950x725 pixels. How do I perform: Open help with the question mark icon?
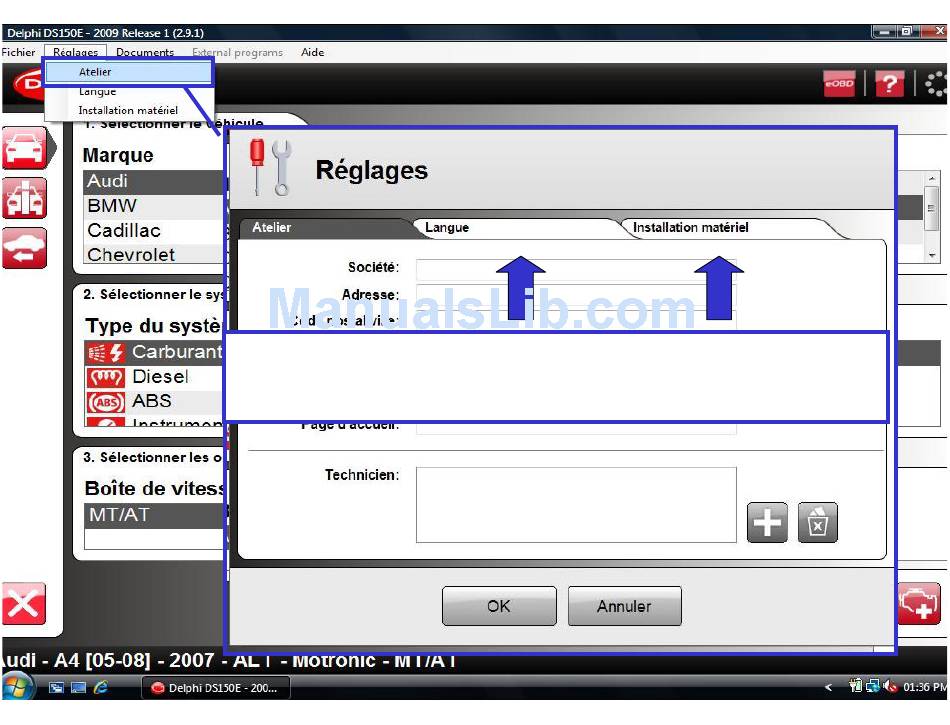[x=889, y=84]
